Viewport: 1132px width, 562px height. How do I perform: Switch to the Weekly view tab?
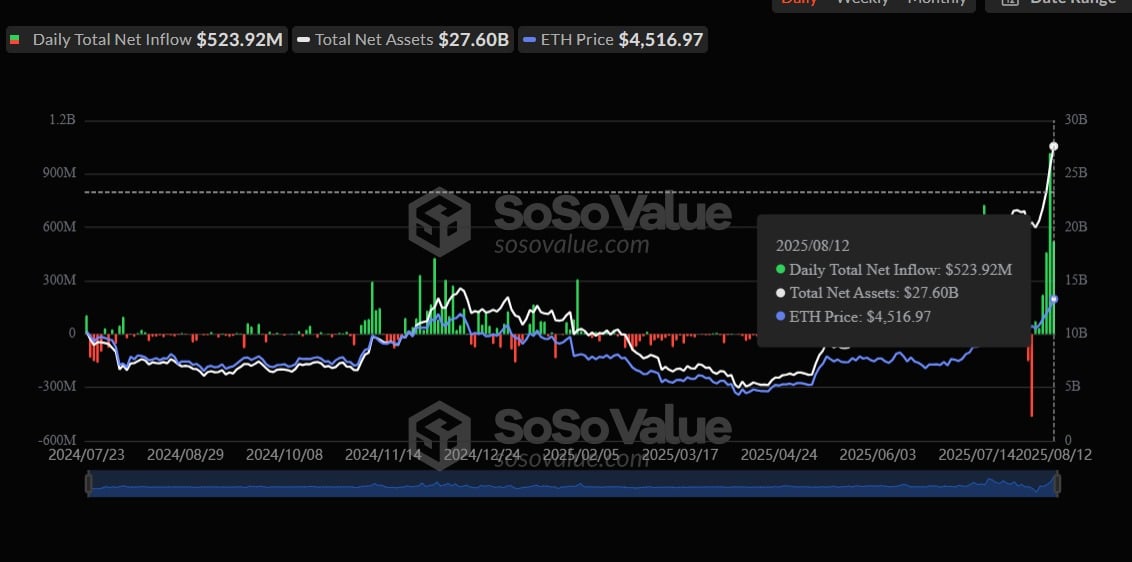click(x=862, y=3)
